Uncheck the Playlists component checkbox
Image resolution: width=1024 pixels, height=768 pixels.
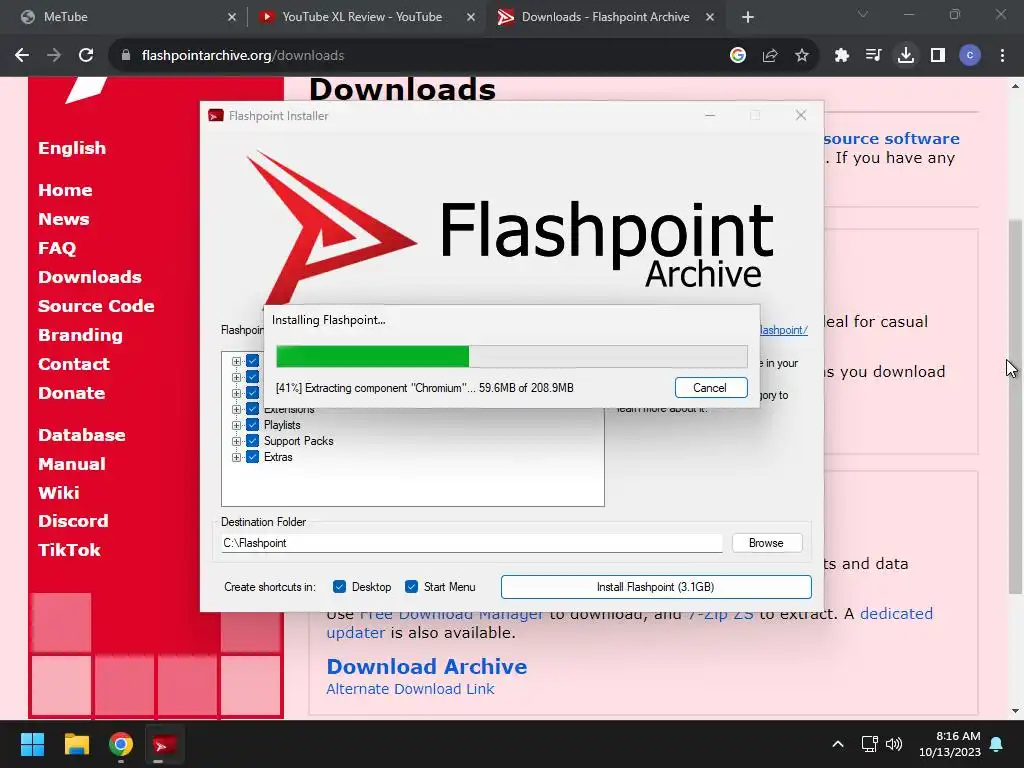click(253, 425)
